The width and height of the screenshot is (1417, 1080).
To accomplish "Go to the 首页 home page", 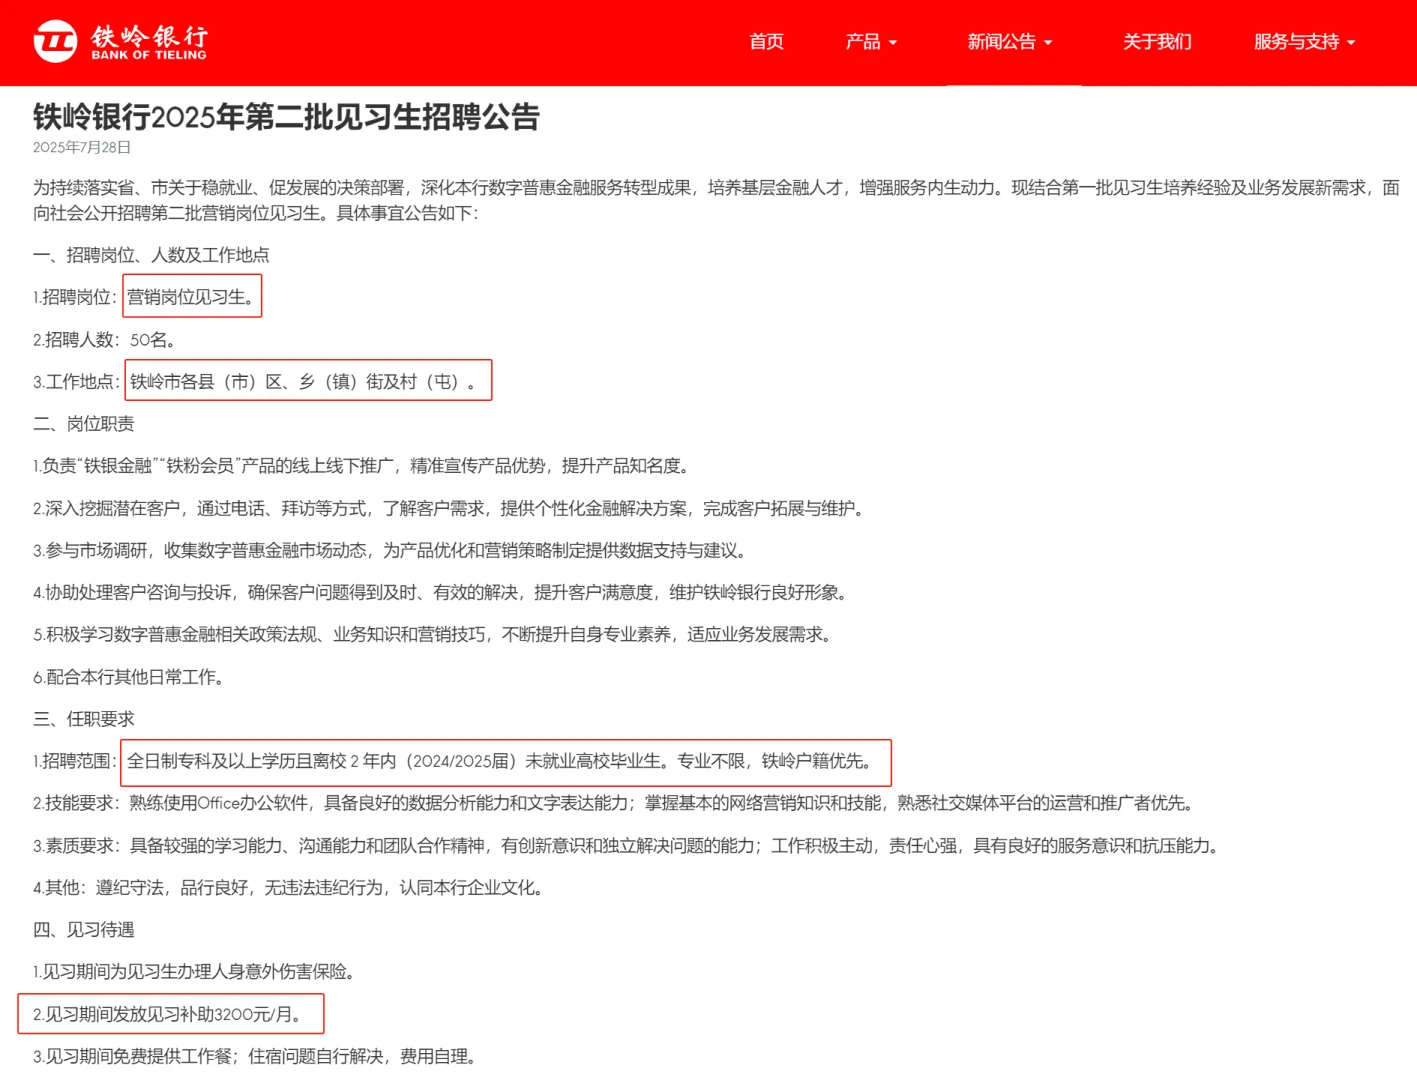I will (x=767, y=42).
